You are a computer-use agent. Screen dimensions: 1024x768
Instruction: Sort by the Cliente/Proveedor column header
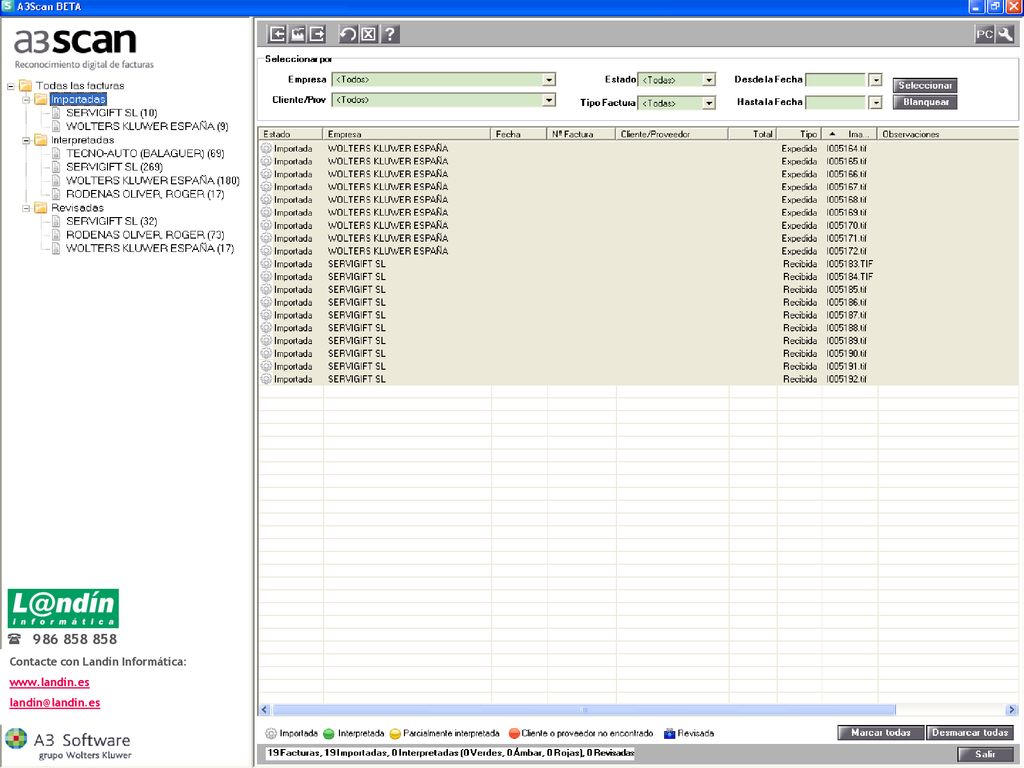coord(672,134)
